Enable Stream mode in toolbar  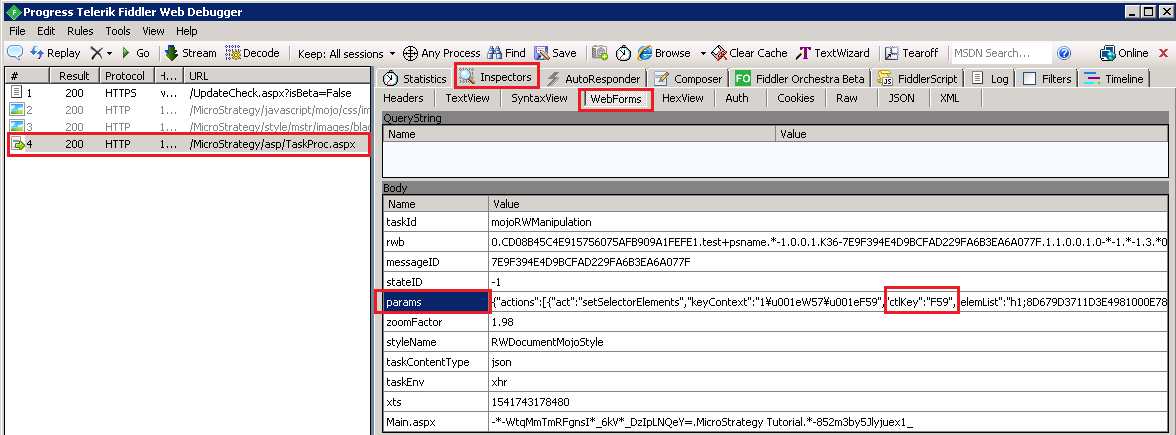(x=190, y=53)
